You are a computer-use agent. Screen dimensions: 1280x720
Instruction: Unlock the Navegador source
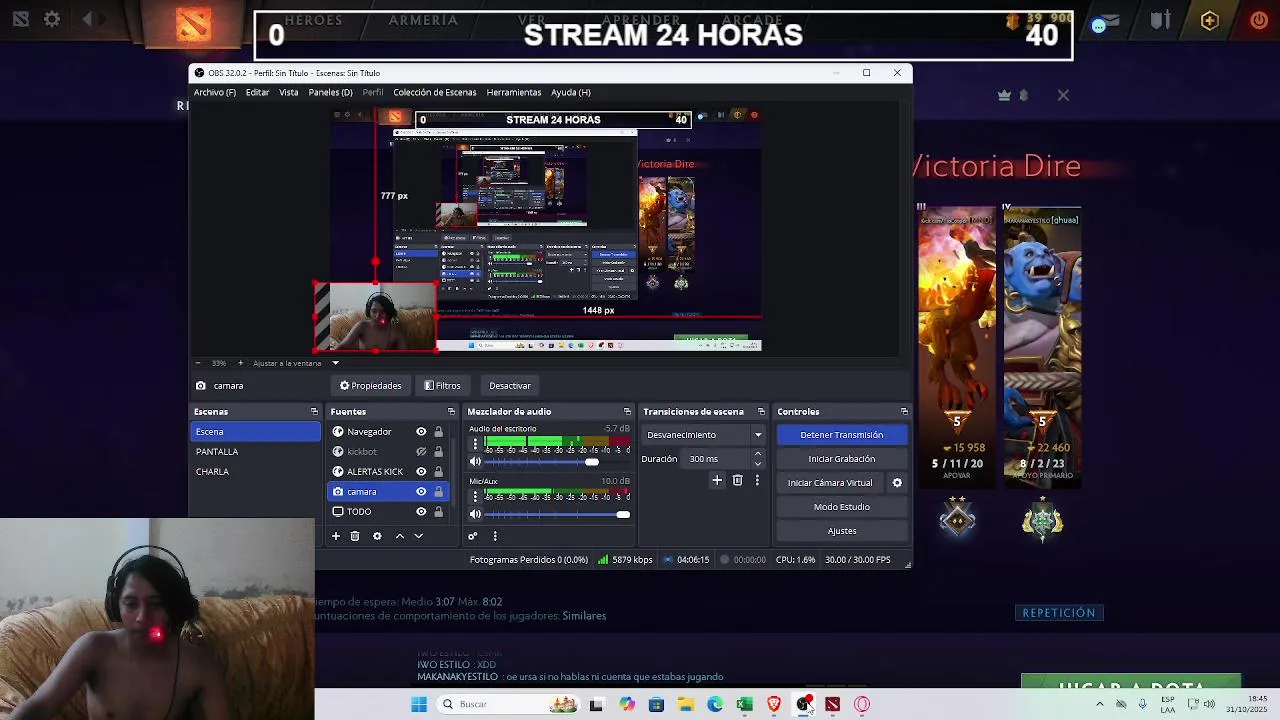click(438, 432)
